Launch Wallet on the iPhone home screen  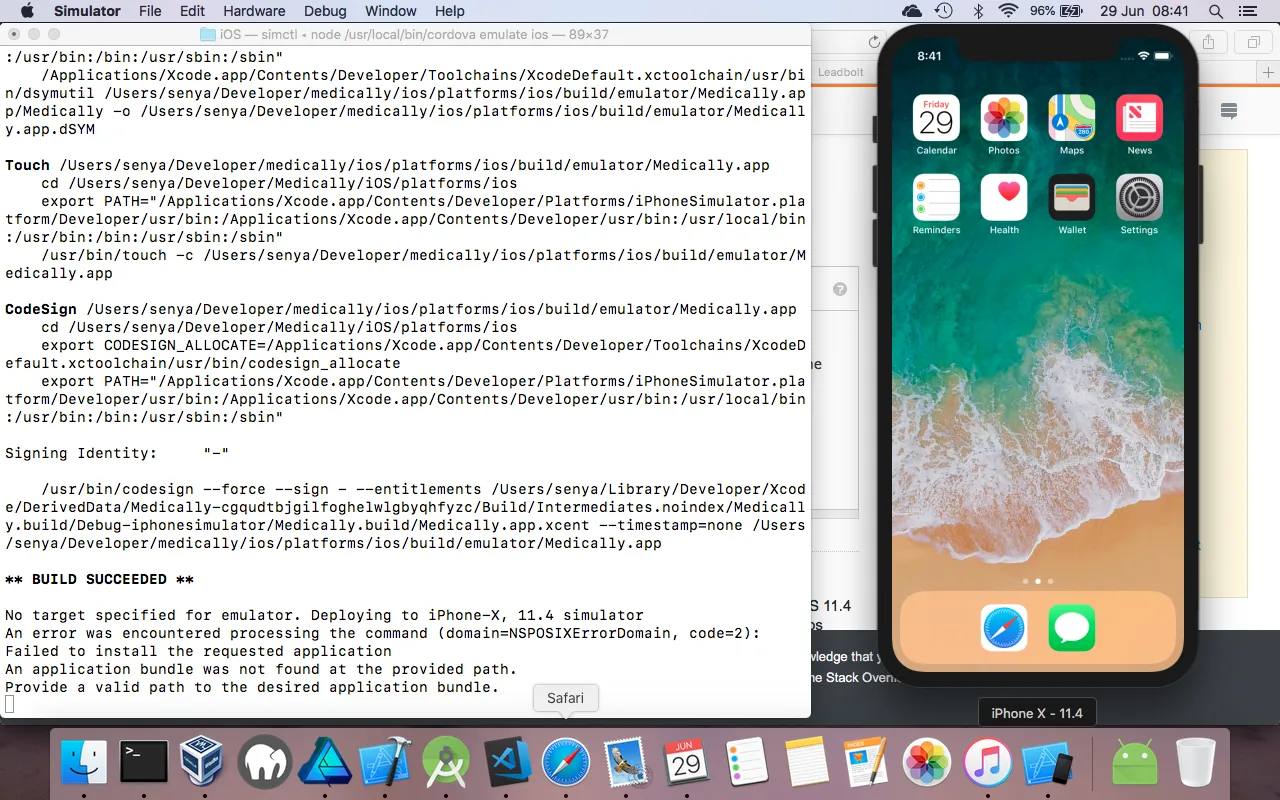click(1071, 197)
